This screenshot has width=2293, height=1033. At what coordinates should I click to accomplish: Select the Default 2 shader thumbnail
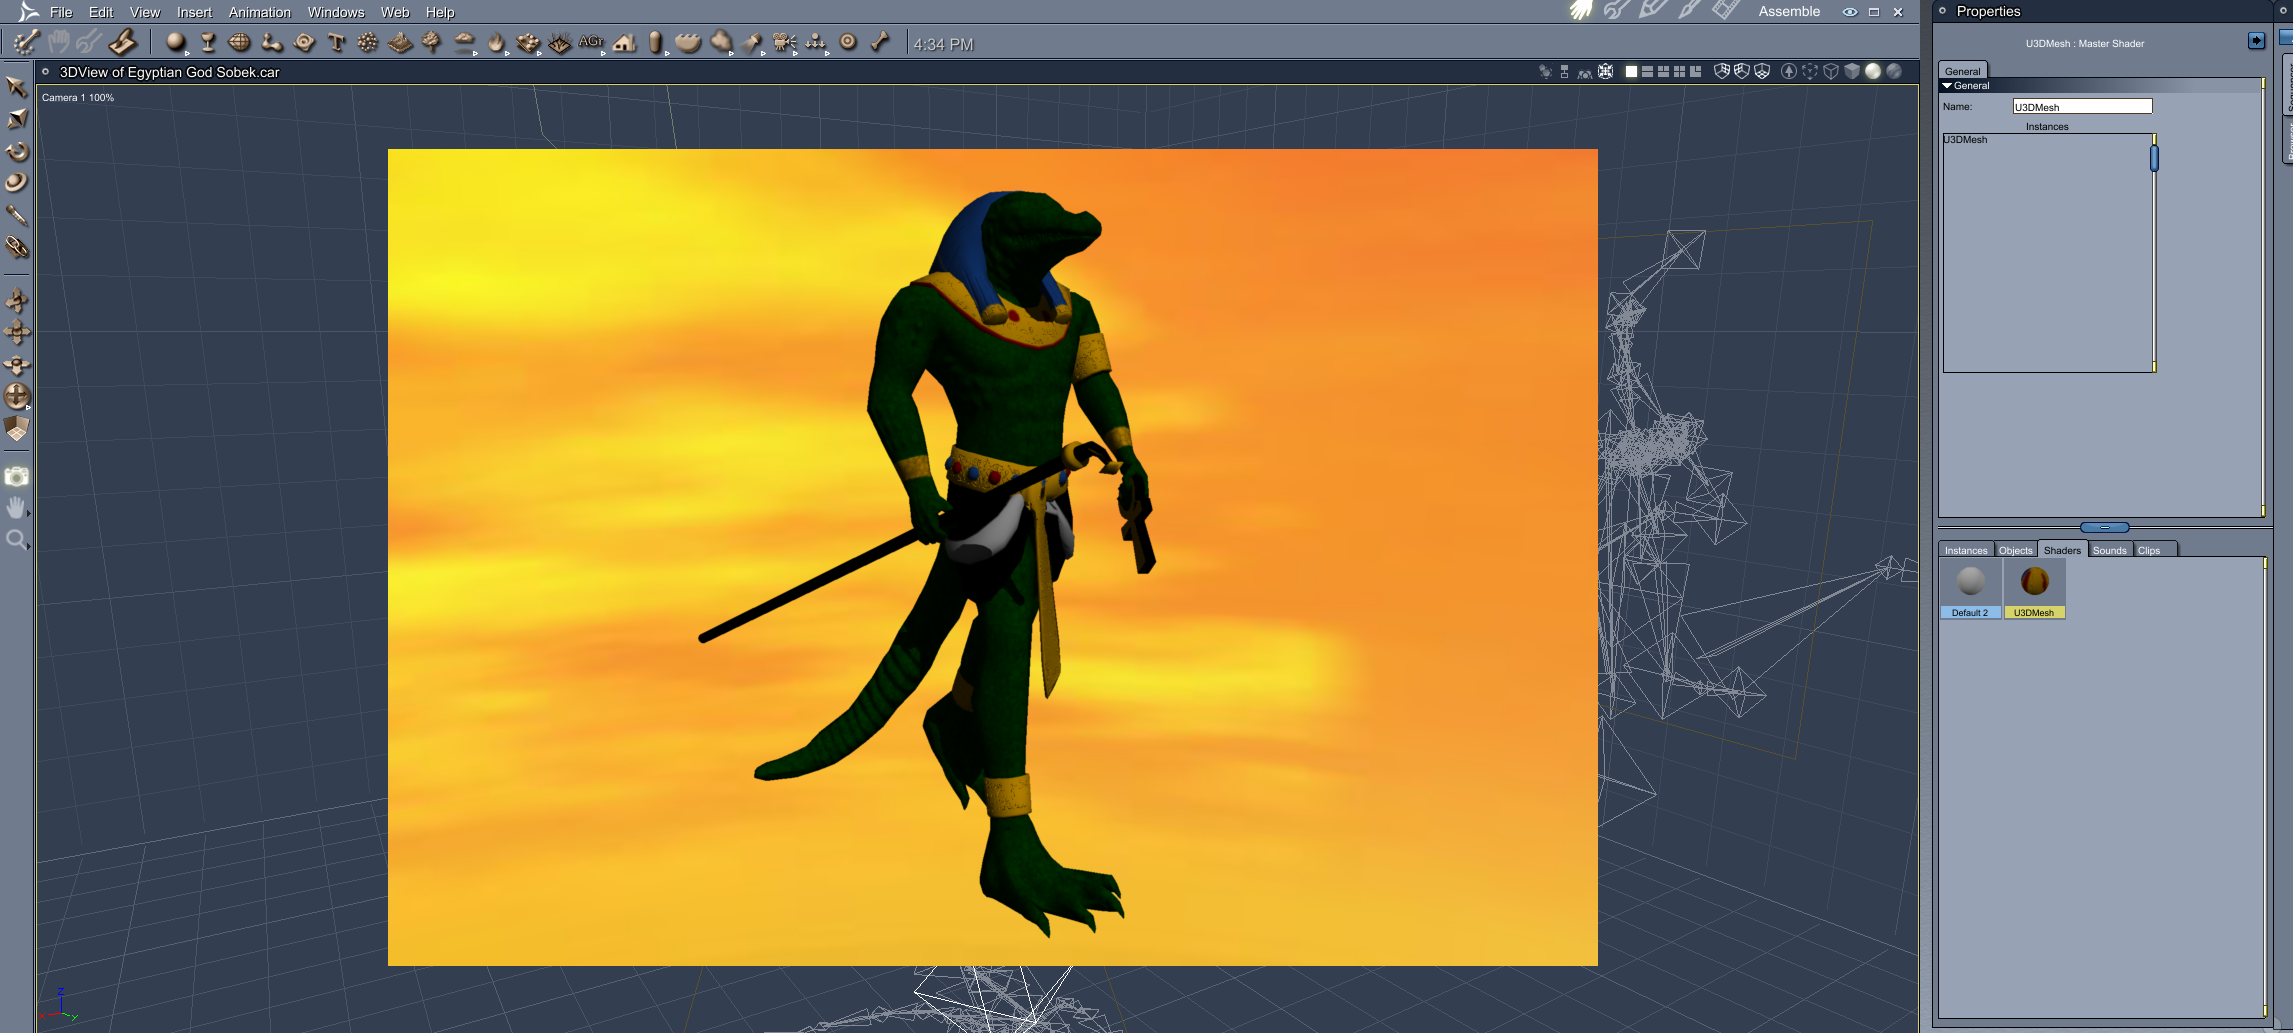click(1970, 588)
